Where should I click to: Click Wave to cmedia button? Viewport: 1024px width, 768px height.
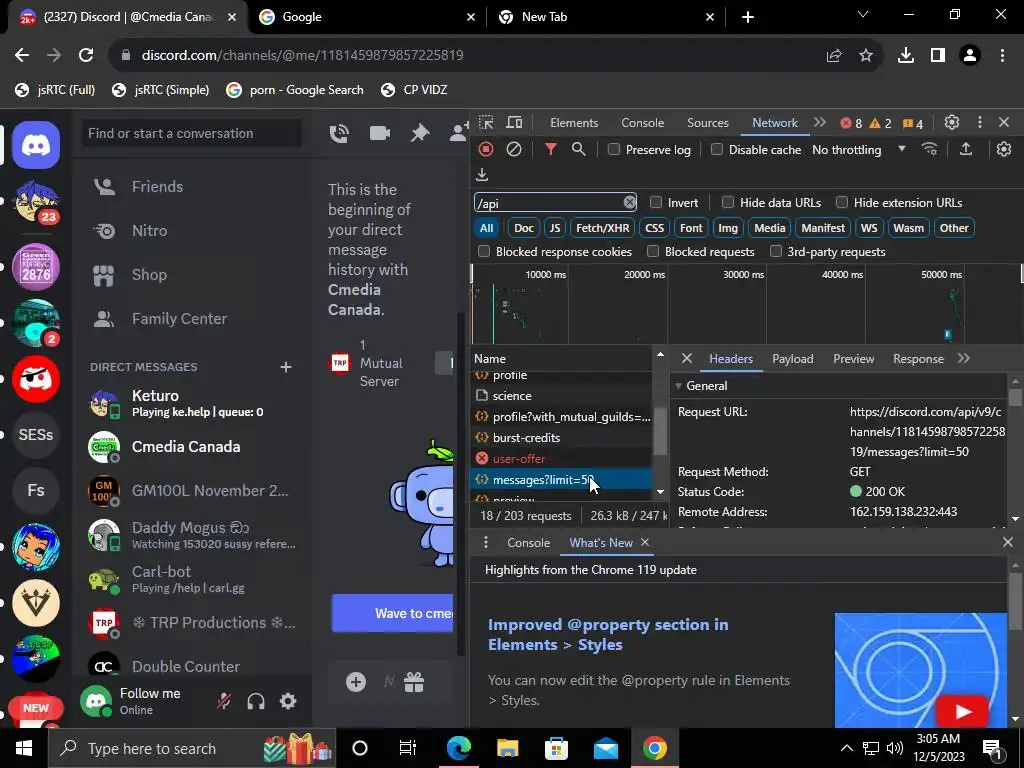[x=392, y=613]
